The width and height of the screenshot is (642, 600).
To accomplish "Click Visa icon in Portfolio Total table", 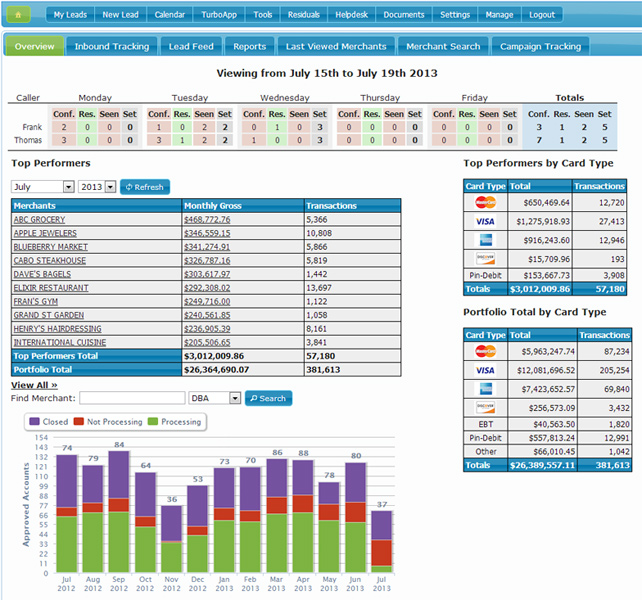I will click(x=486, y=370).
